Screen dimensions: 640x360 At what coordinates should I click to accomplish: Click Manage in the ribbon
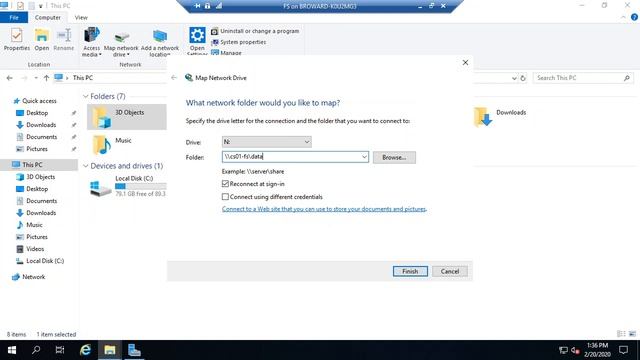(227, 53)
